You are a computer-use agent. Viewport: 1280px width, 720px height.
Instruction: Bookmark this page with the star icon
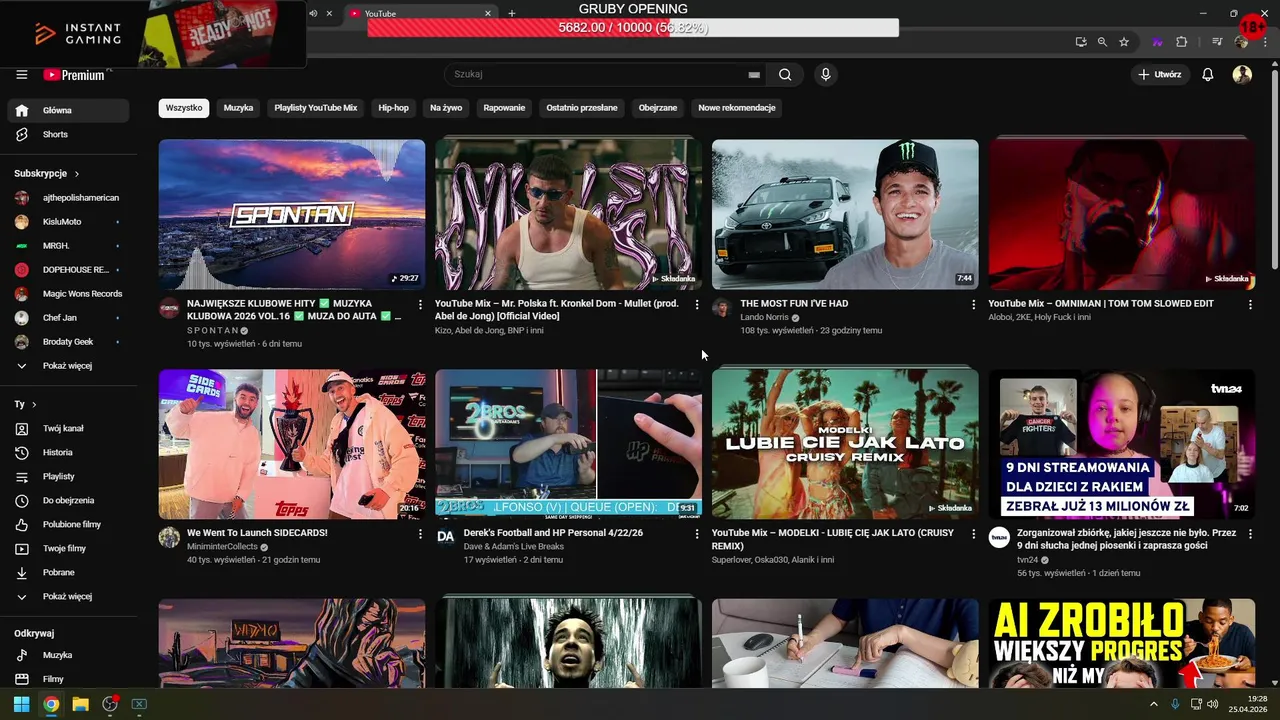pyautogui.click(x=1124, y=42)
